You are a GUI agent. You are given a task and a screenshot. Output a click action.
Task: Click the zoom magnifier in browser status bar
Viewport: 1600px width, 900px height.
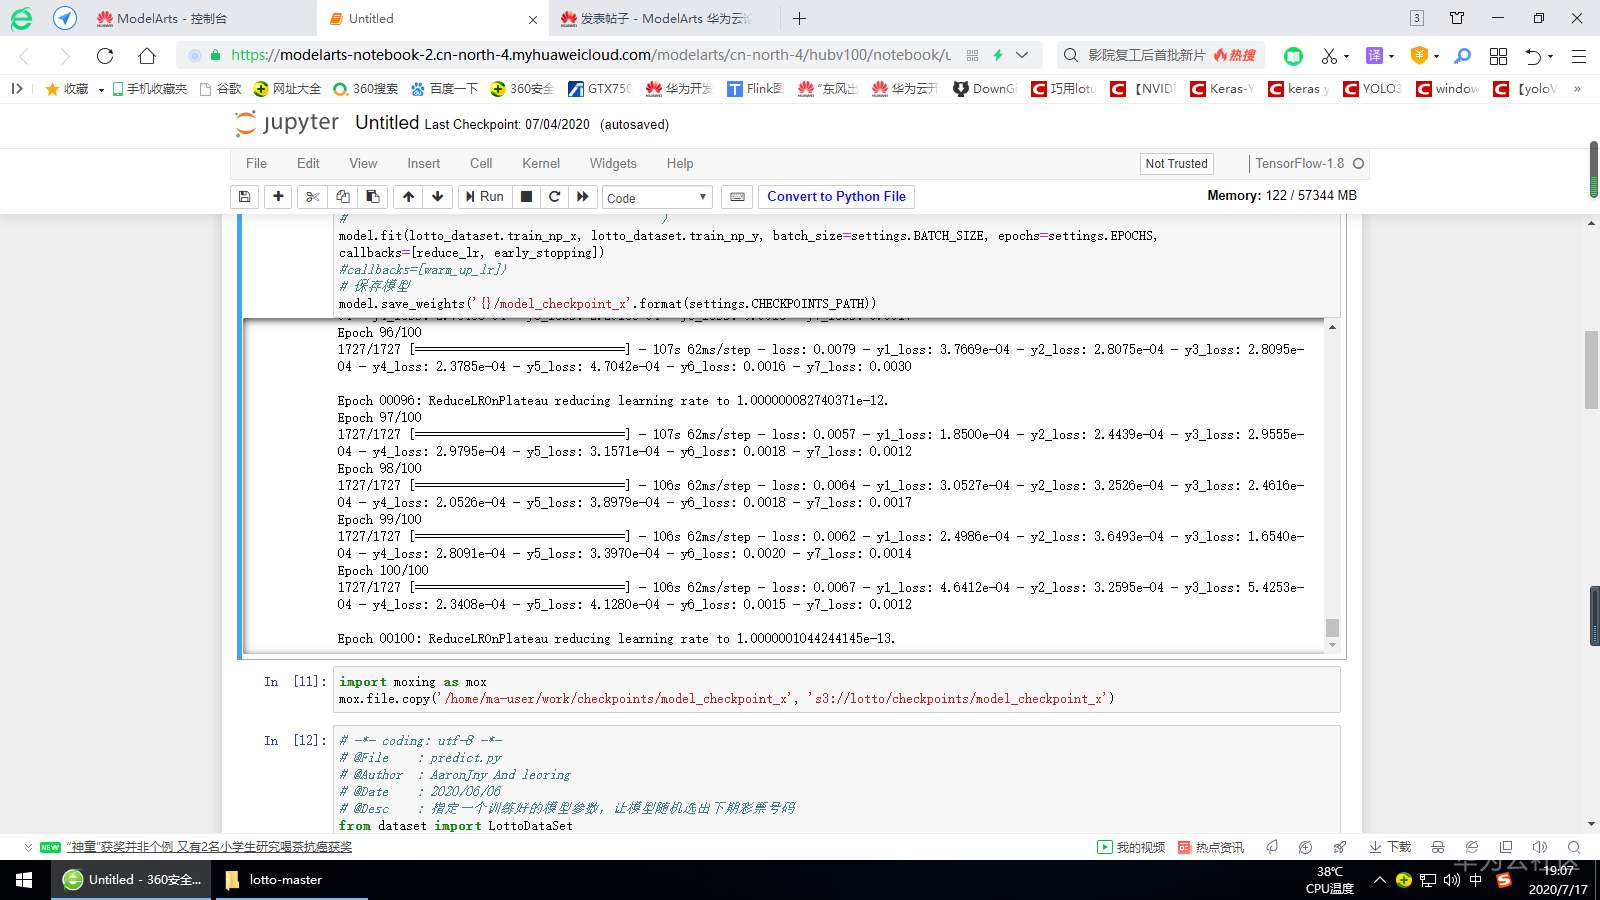(1574, 847)
